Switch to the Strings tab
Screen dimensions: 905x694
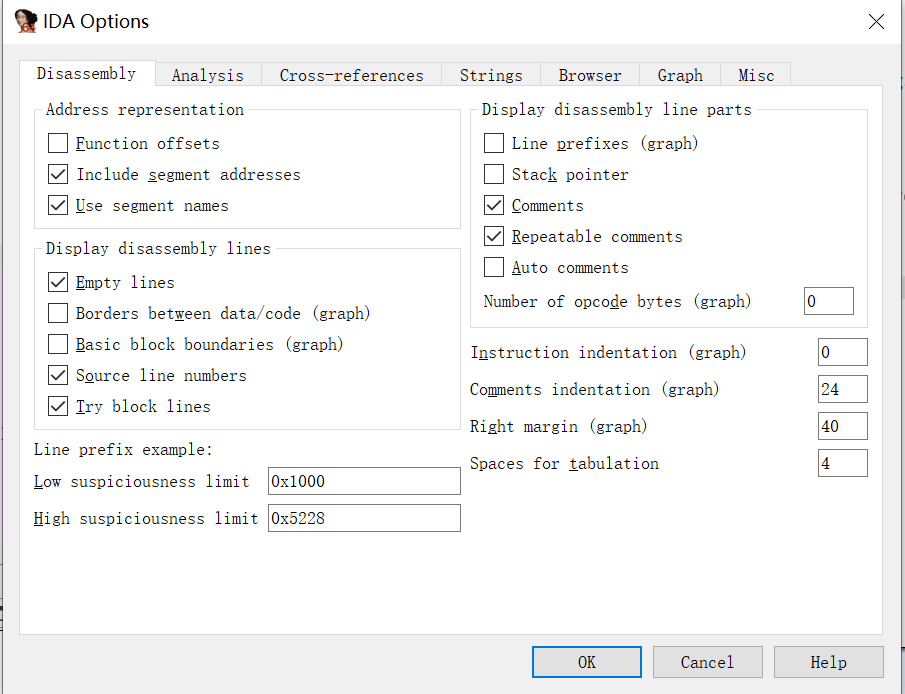pos(491,75)
